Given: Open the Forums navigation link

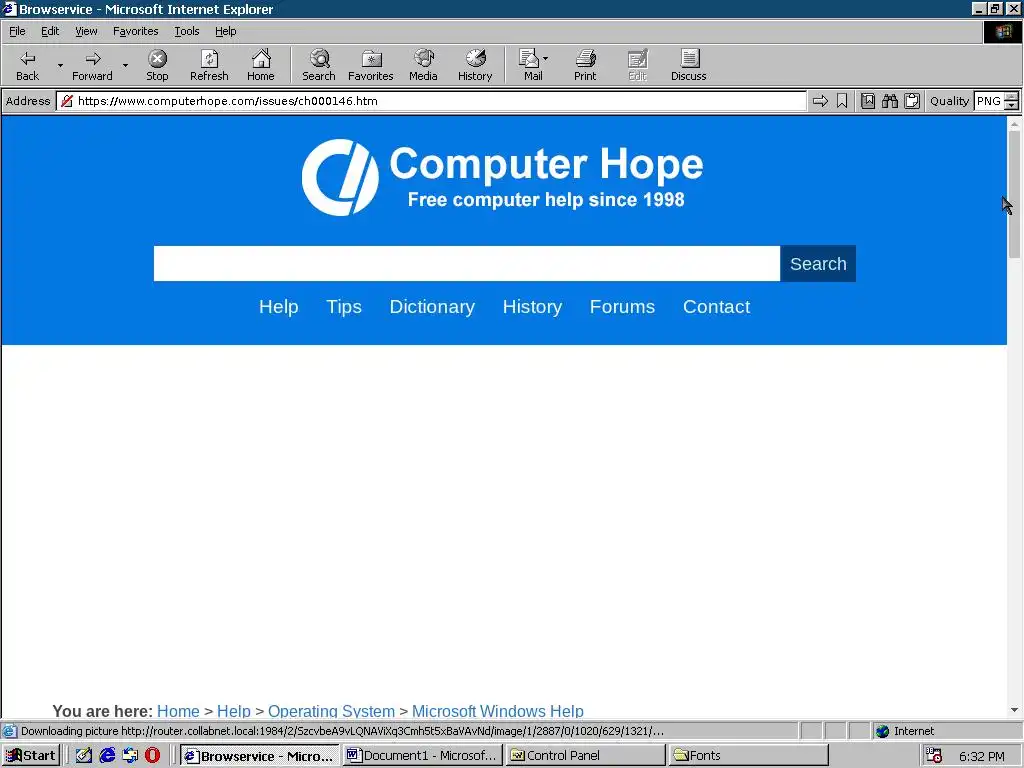Looking at the screenshot, I should pyautogui.click(x=622, y=306).
